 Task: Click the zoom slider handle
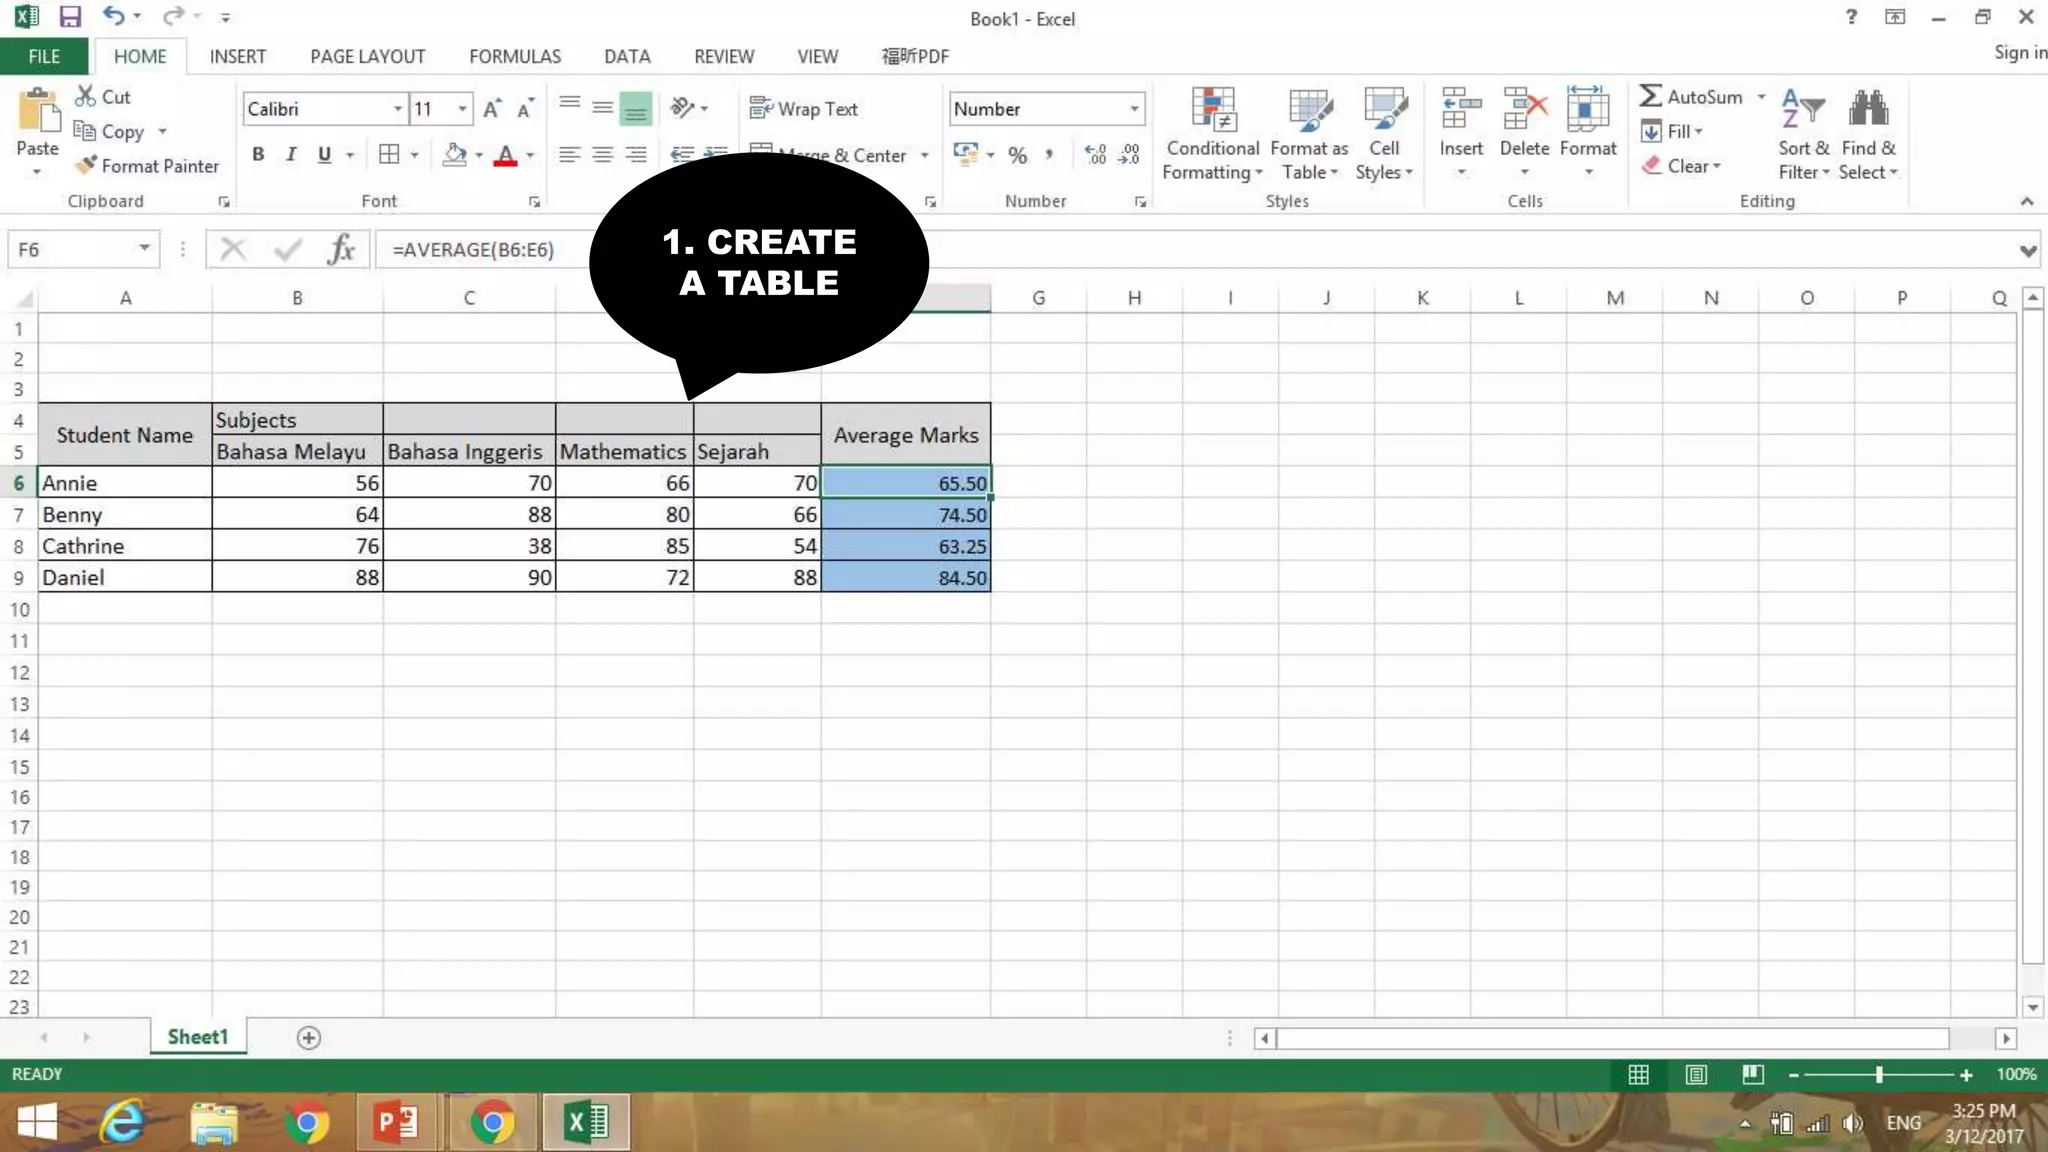pos(1879,1074)
